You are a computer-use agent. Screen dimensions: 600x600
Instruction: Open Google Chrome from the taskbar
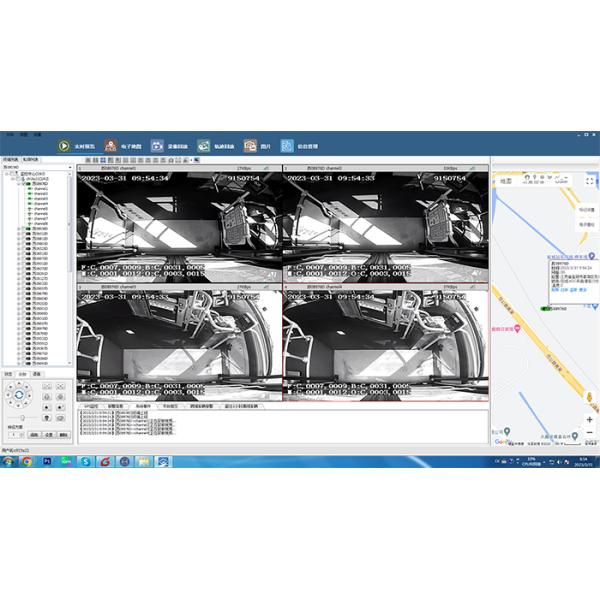point(27,461)
